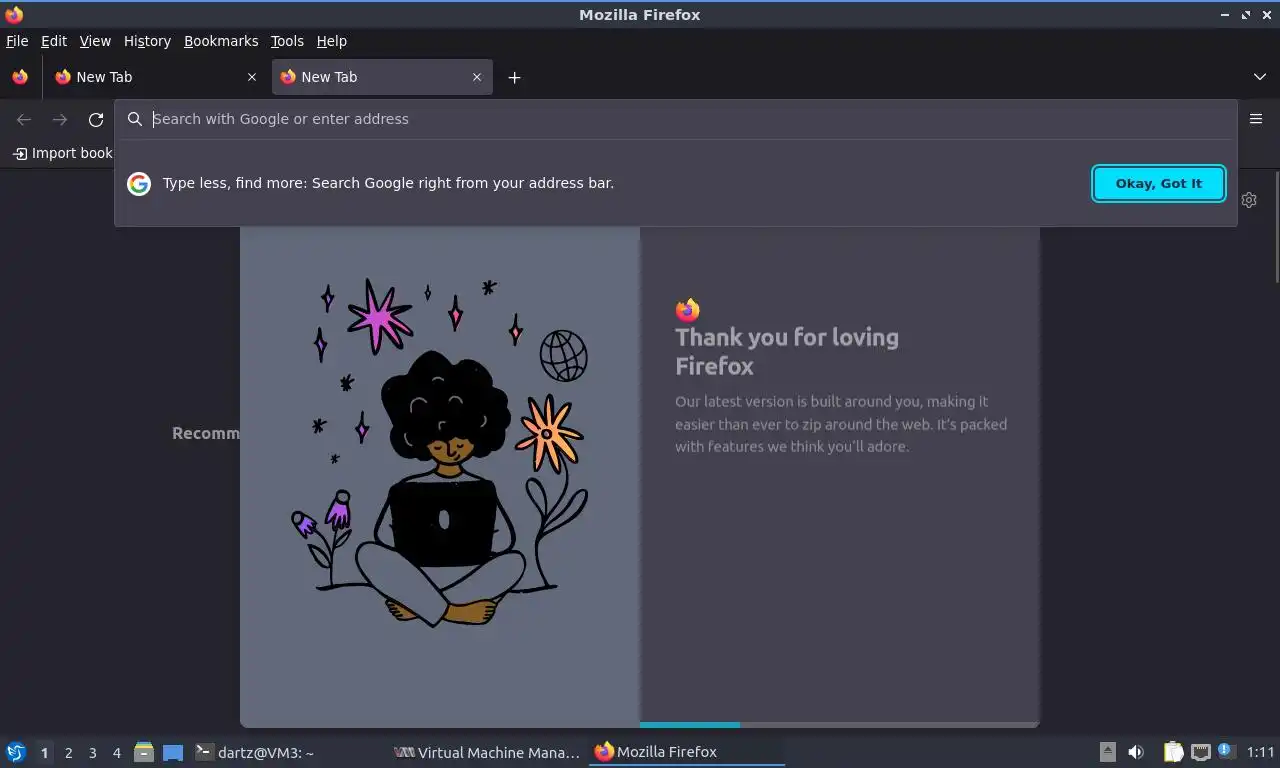Expand the list all tabs chevron

(x=1260, y=77)
